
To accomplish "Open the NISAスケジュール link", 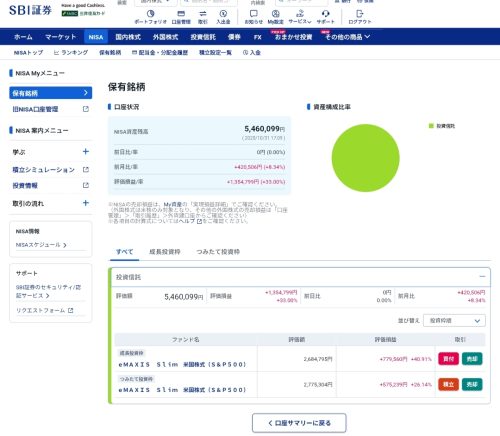I will (x=41, y=245).
